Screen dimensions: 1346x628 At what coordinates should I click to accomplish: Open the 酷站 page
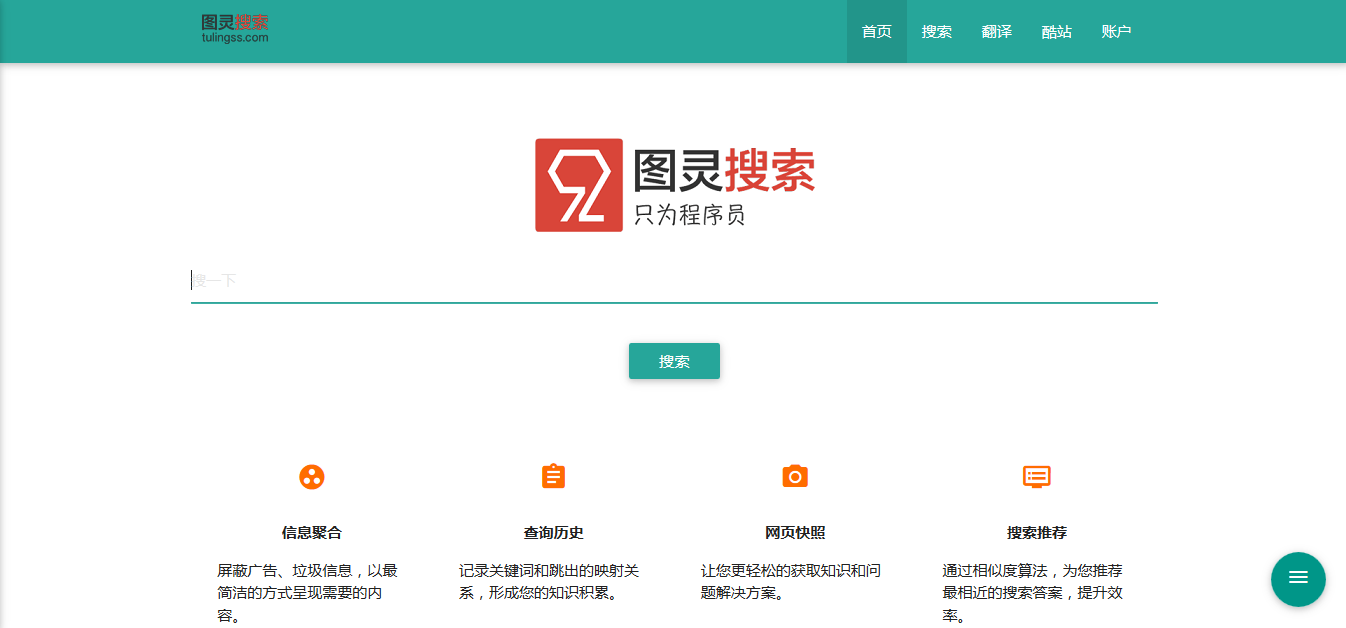click(1056, 31)
